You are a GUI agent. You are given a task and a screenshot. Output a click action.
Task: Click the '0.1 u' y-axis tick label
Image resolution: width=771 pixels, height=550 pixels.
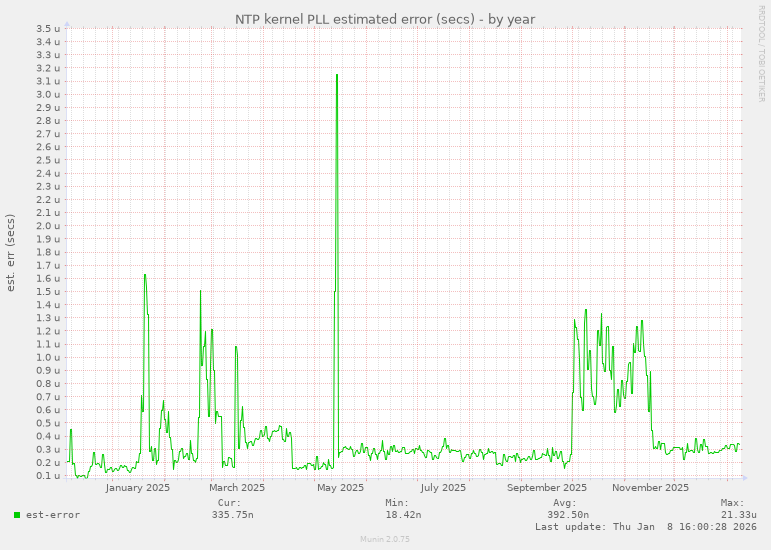click(x=48, y=475)
